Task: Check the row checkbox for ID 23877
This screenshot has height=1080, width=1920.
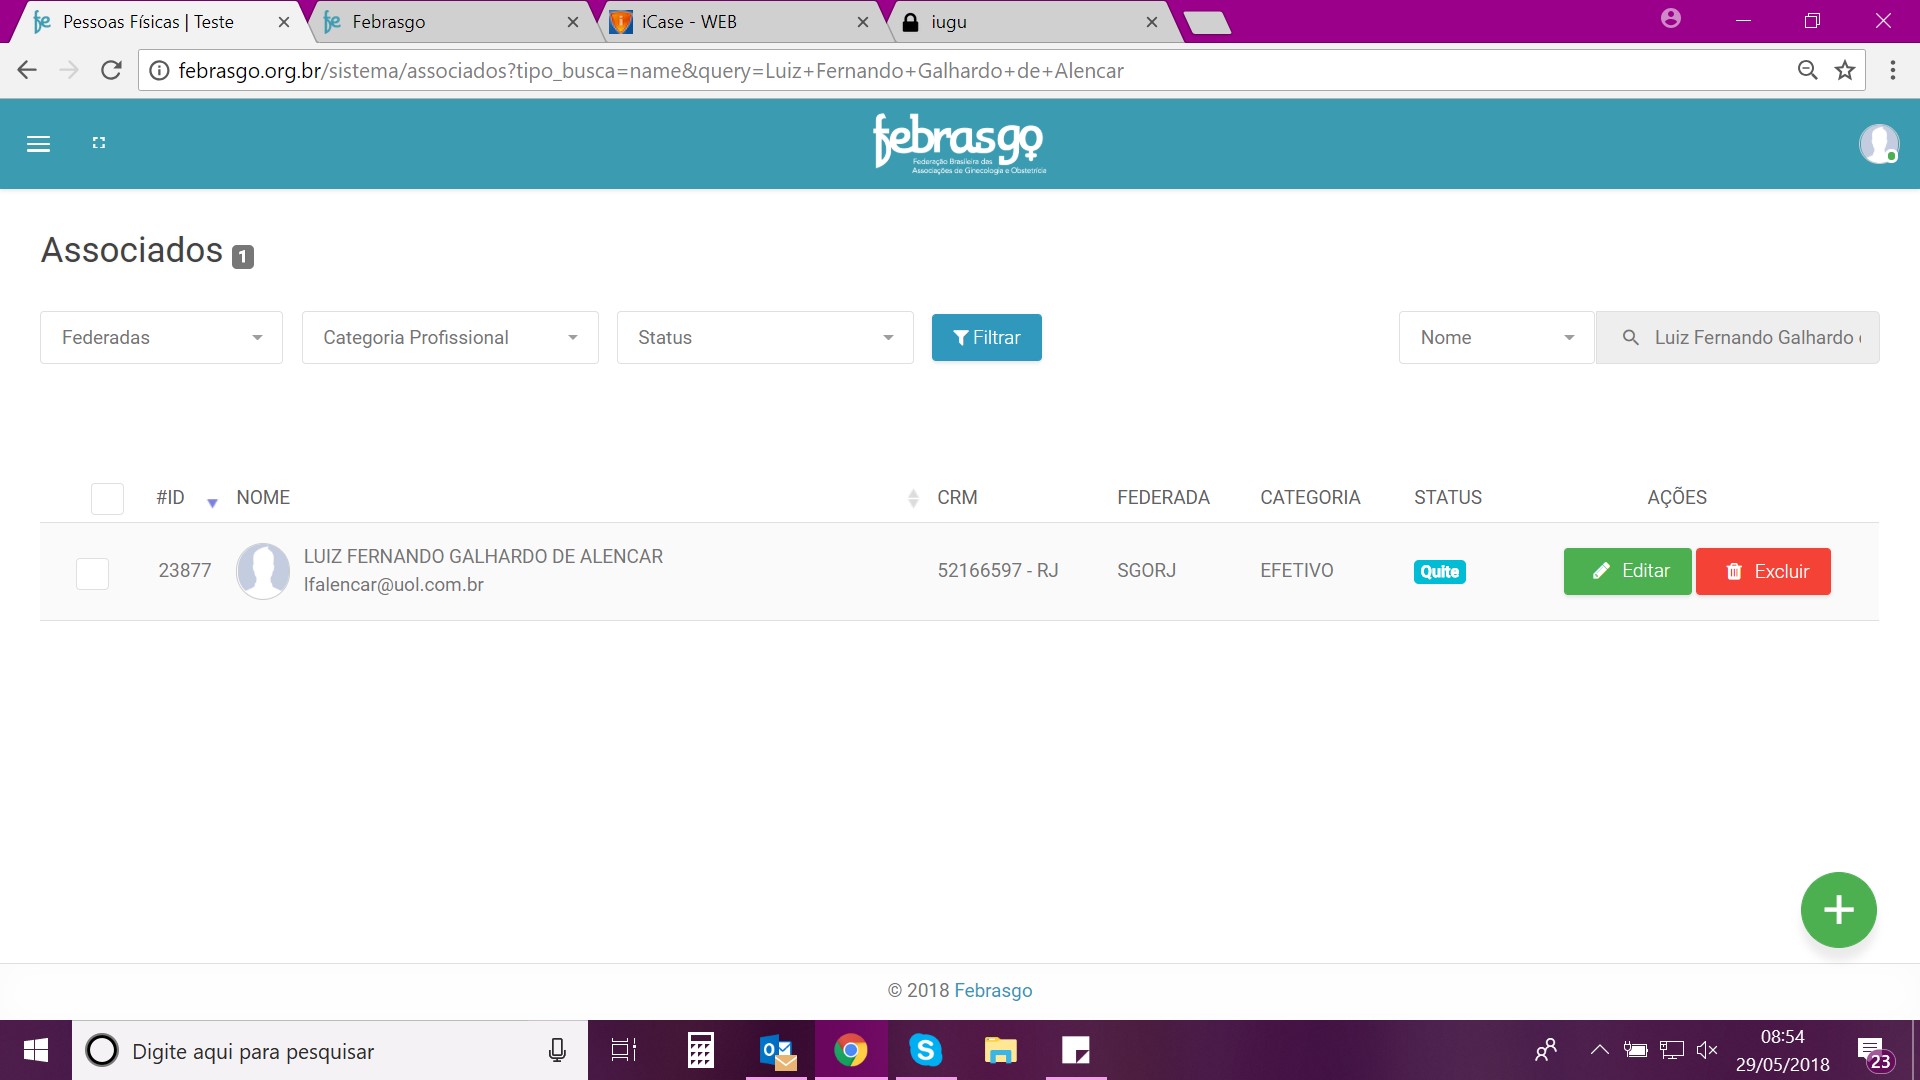Action: (x=93, y=573)
